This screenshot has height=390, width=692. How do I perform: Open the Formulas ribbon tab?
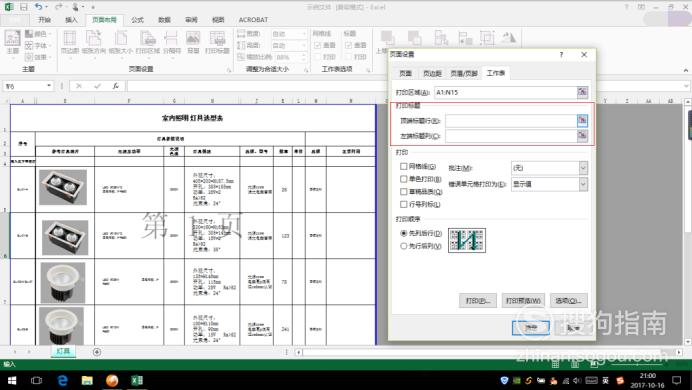click(137, 20)
